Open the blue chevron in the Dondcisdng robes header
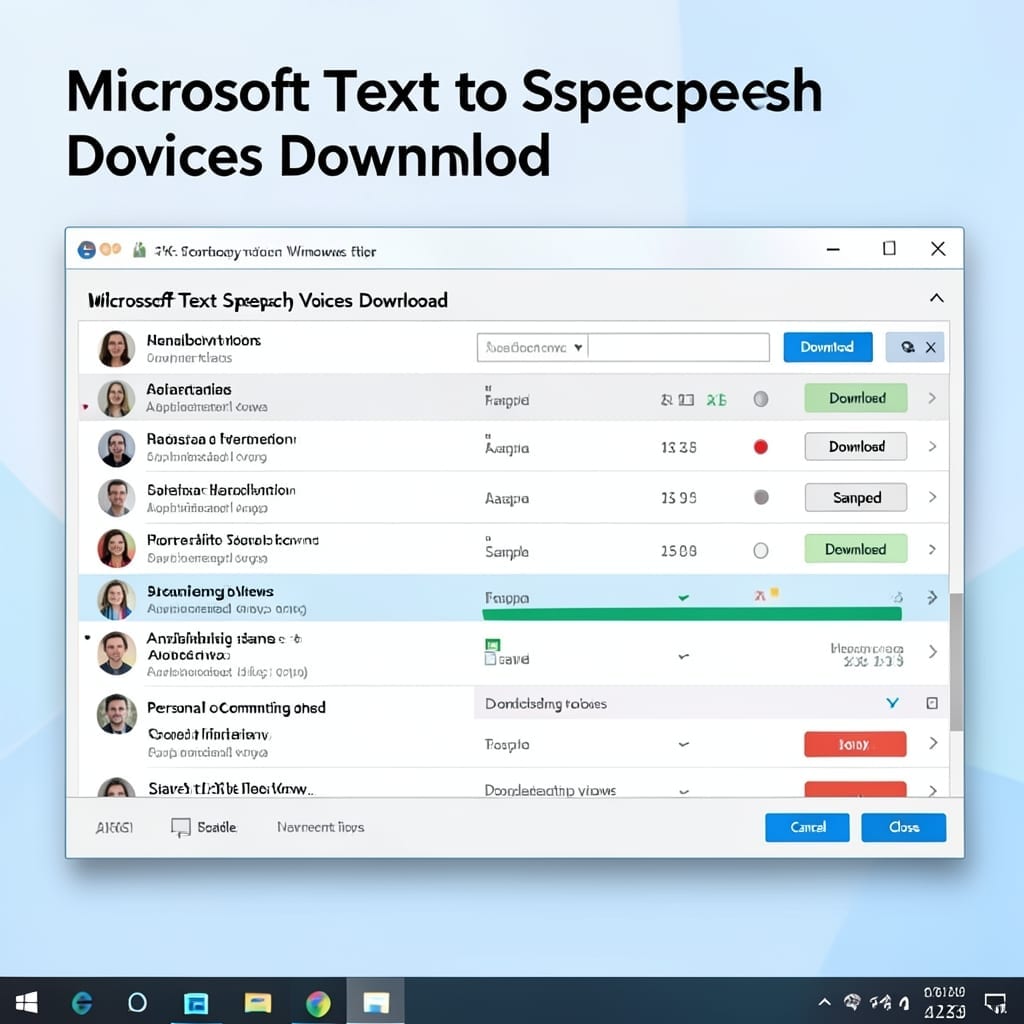Viewport: 1024px width, 1024px height. pyautogui.click(x=892, y=703)
